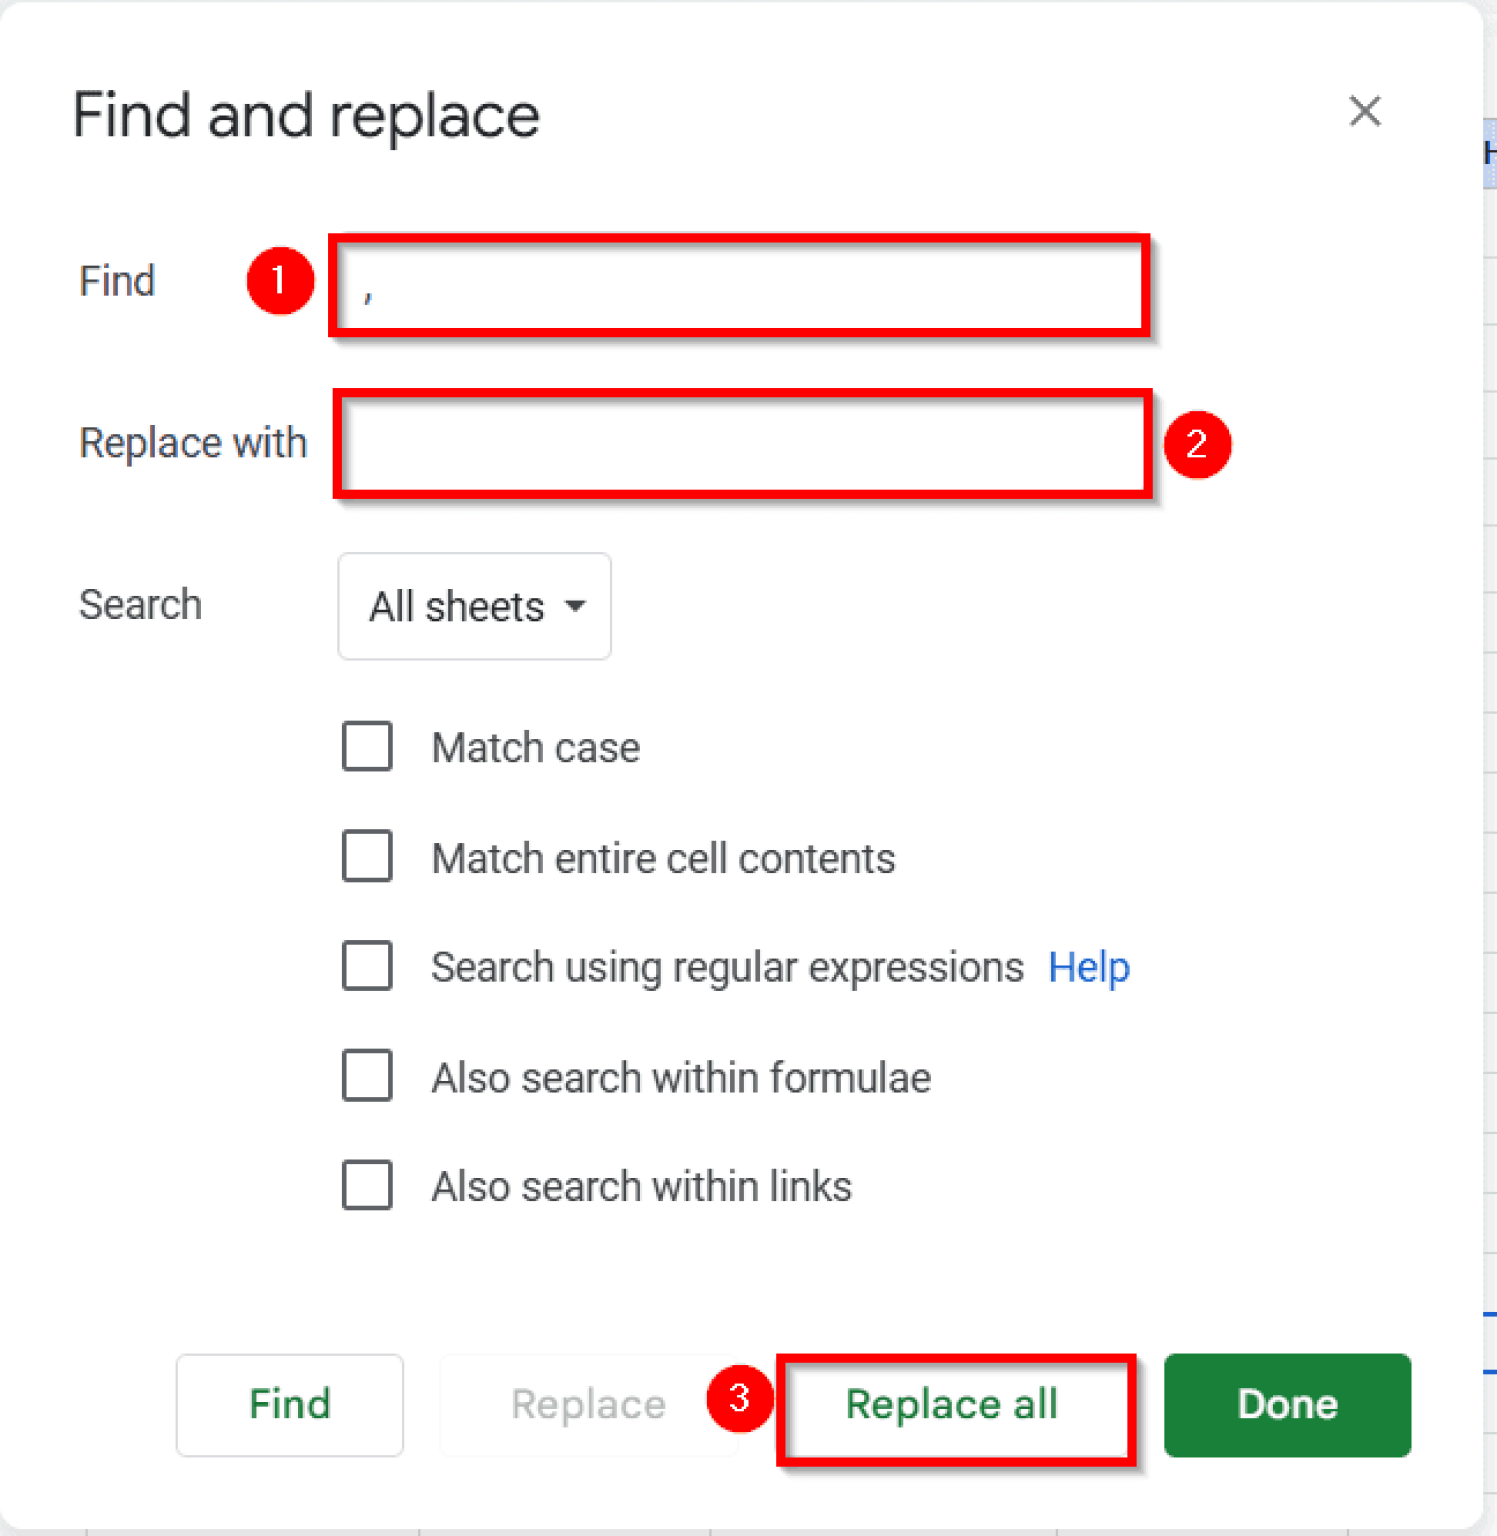This screenshot has height=1536, width=1497.
Task: Click the Find and replace dialog title
Action: click(x=305, y=114)
